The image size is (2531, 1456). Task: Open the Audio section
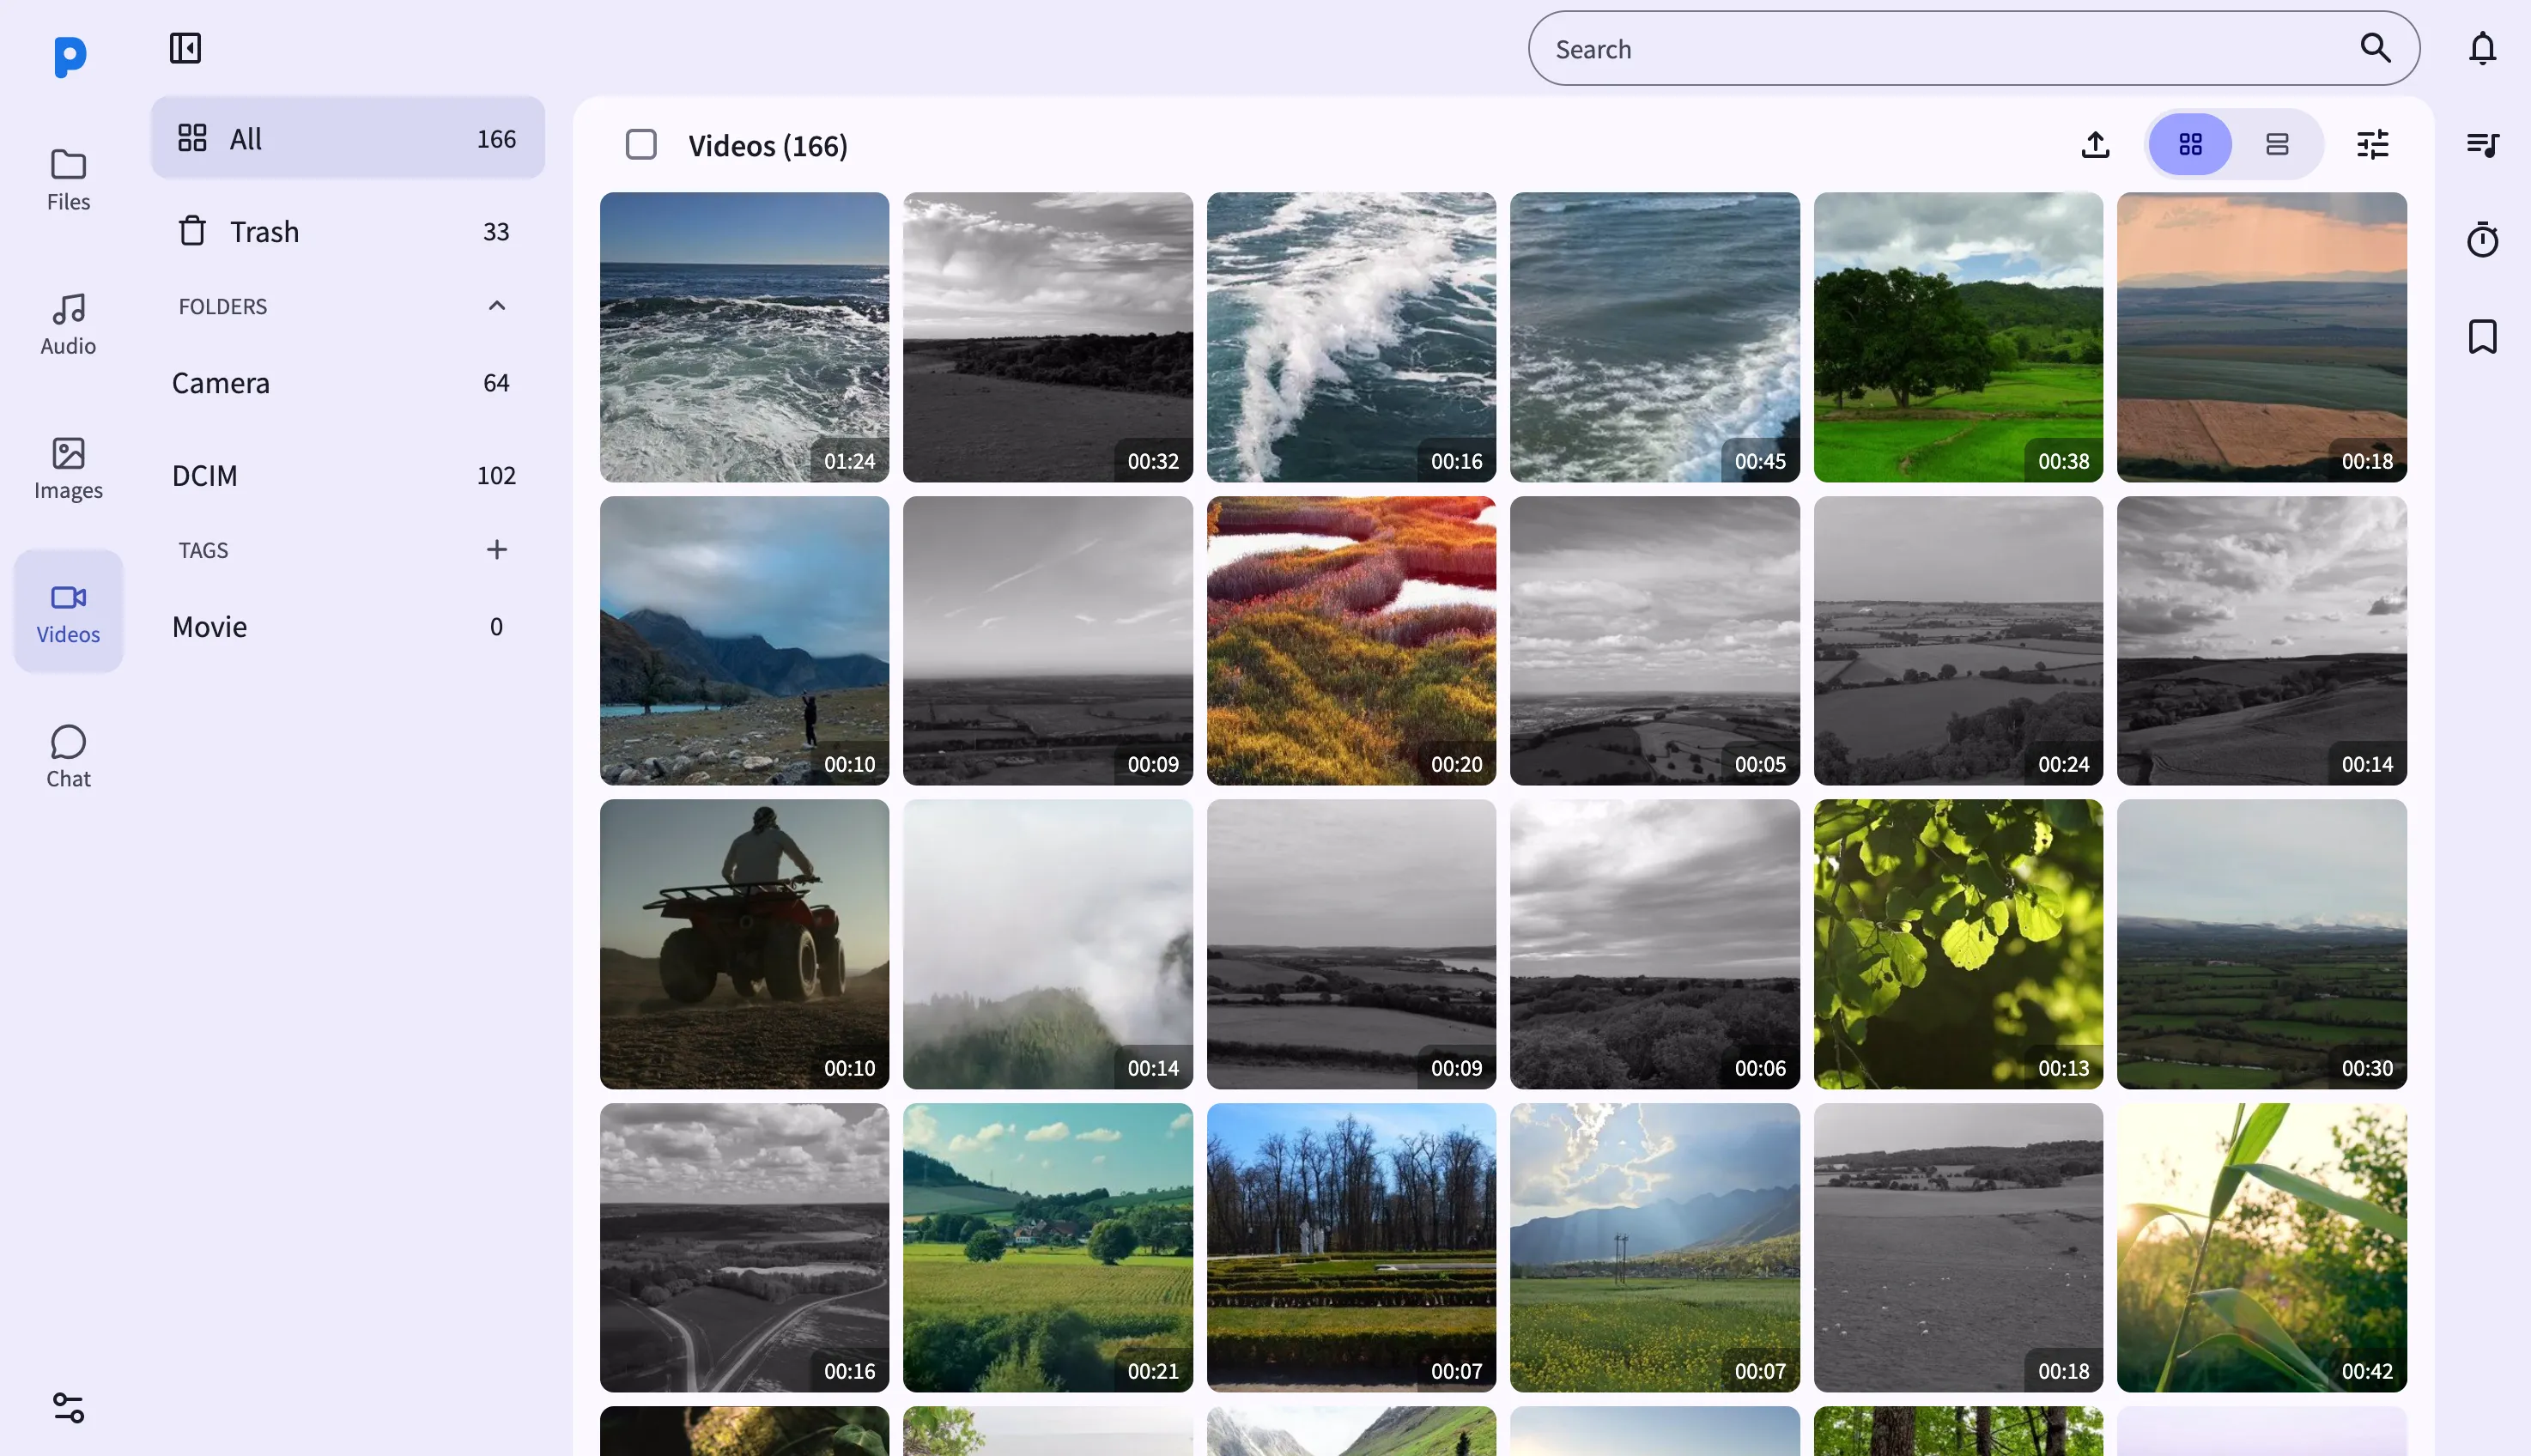[68, 323]
